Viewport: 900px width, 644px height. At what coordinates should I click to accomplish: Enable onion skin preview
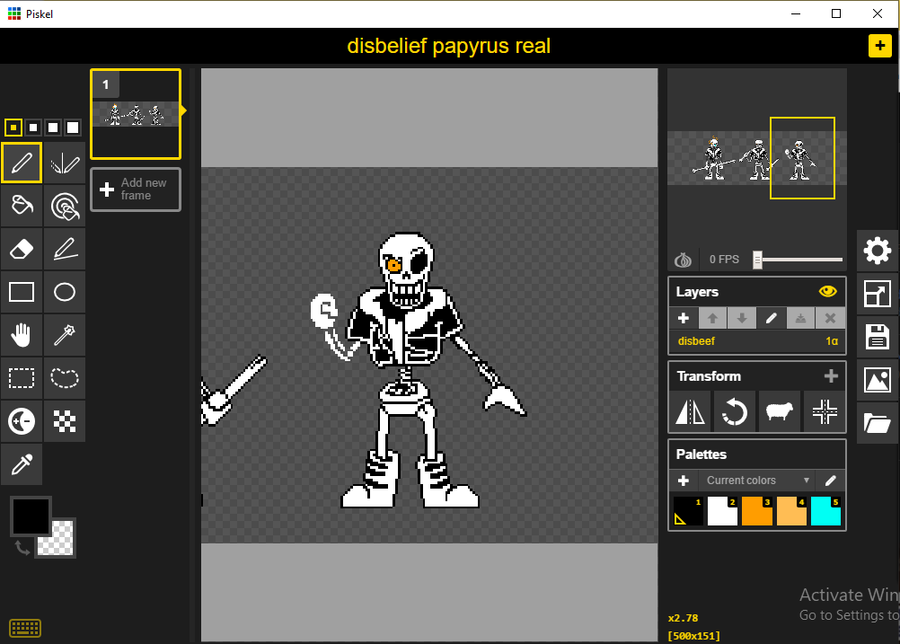click(683, 259)
